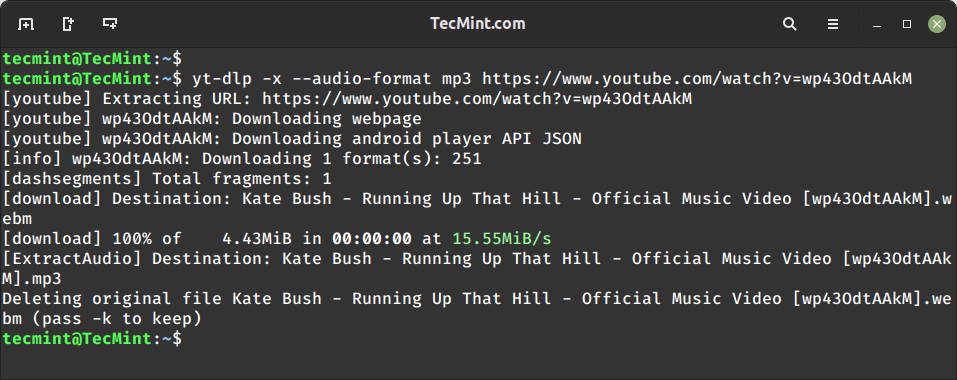Click the [dashsegments] Total fragments line
This screenshot has height=380, width=957.
click(x=167, y=179)
